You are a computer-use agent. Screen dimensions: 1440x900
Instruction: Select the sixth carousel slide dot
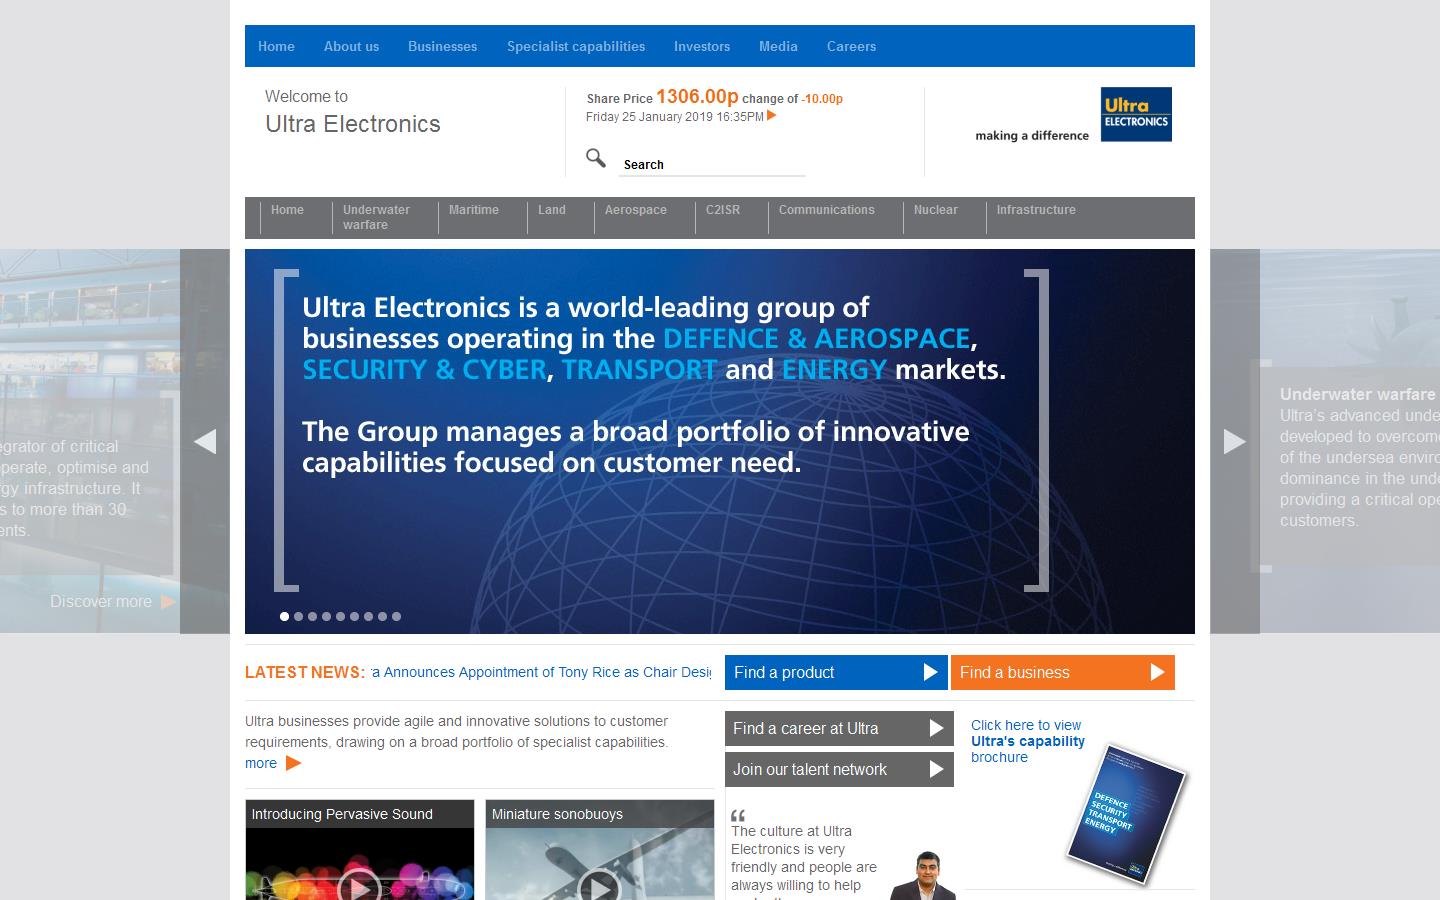click(x=354, y=617)
